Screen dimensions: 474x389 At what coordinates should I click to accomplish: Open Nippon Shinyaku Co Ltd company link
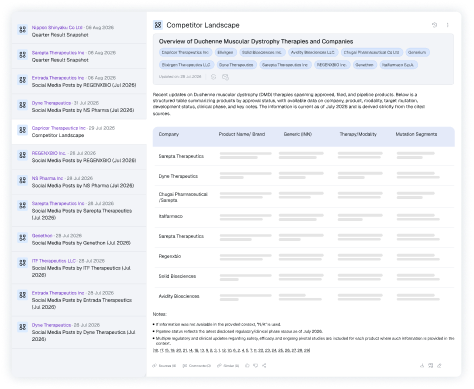57,27
